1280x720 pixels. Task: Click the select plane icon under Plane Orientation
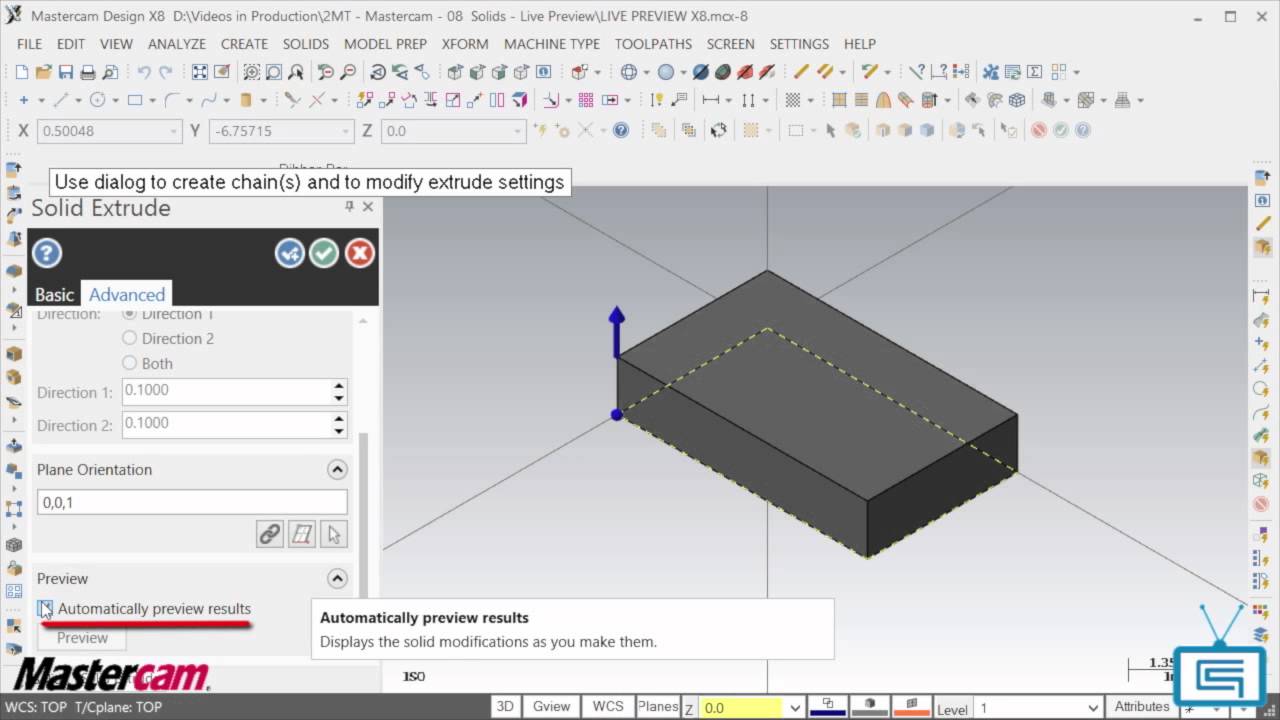point(302,534)
